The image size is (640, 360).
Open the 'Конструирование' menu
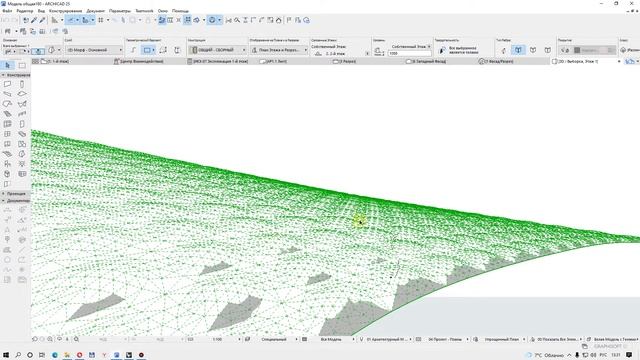pyautogui.click(x=65, y=11)
